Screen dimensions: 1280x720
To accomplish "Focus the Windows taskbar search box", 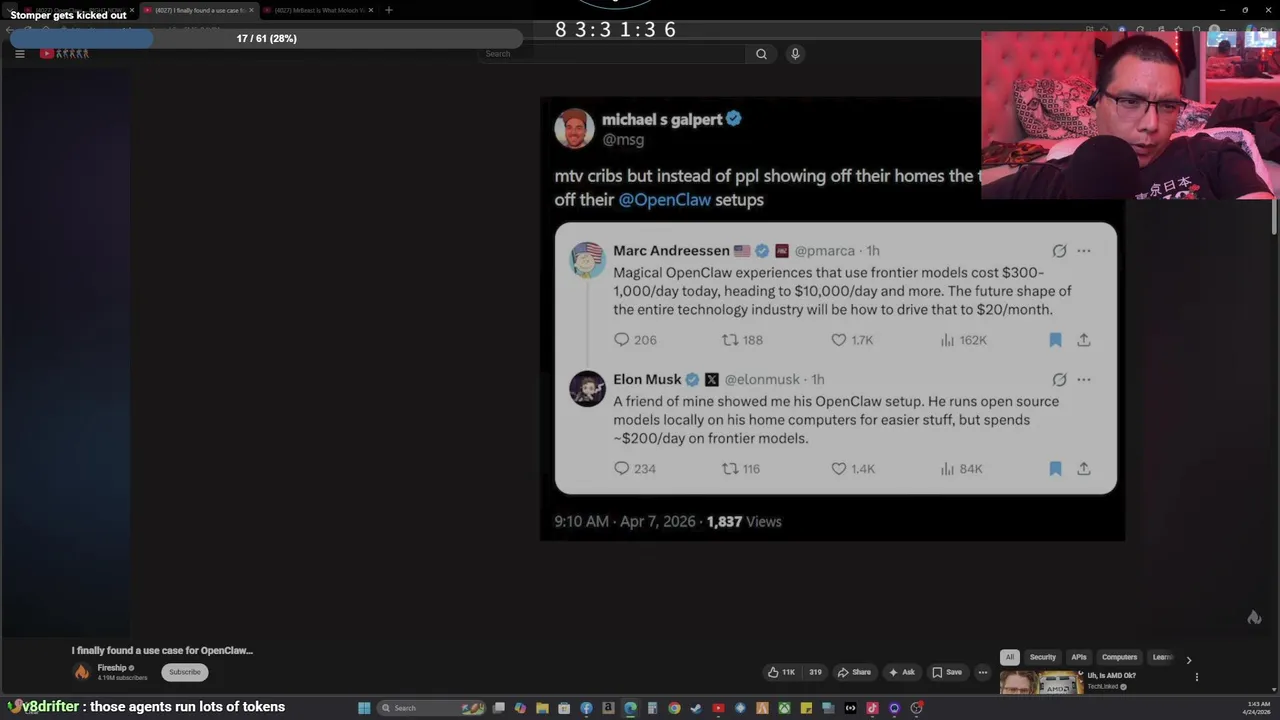I will (x=433, y=708).
